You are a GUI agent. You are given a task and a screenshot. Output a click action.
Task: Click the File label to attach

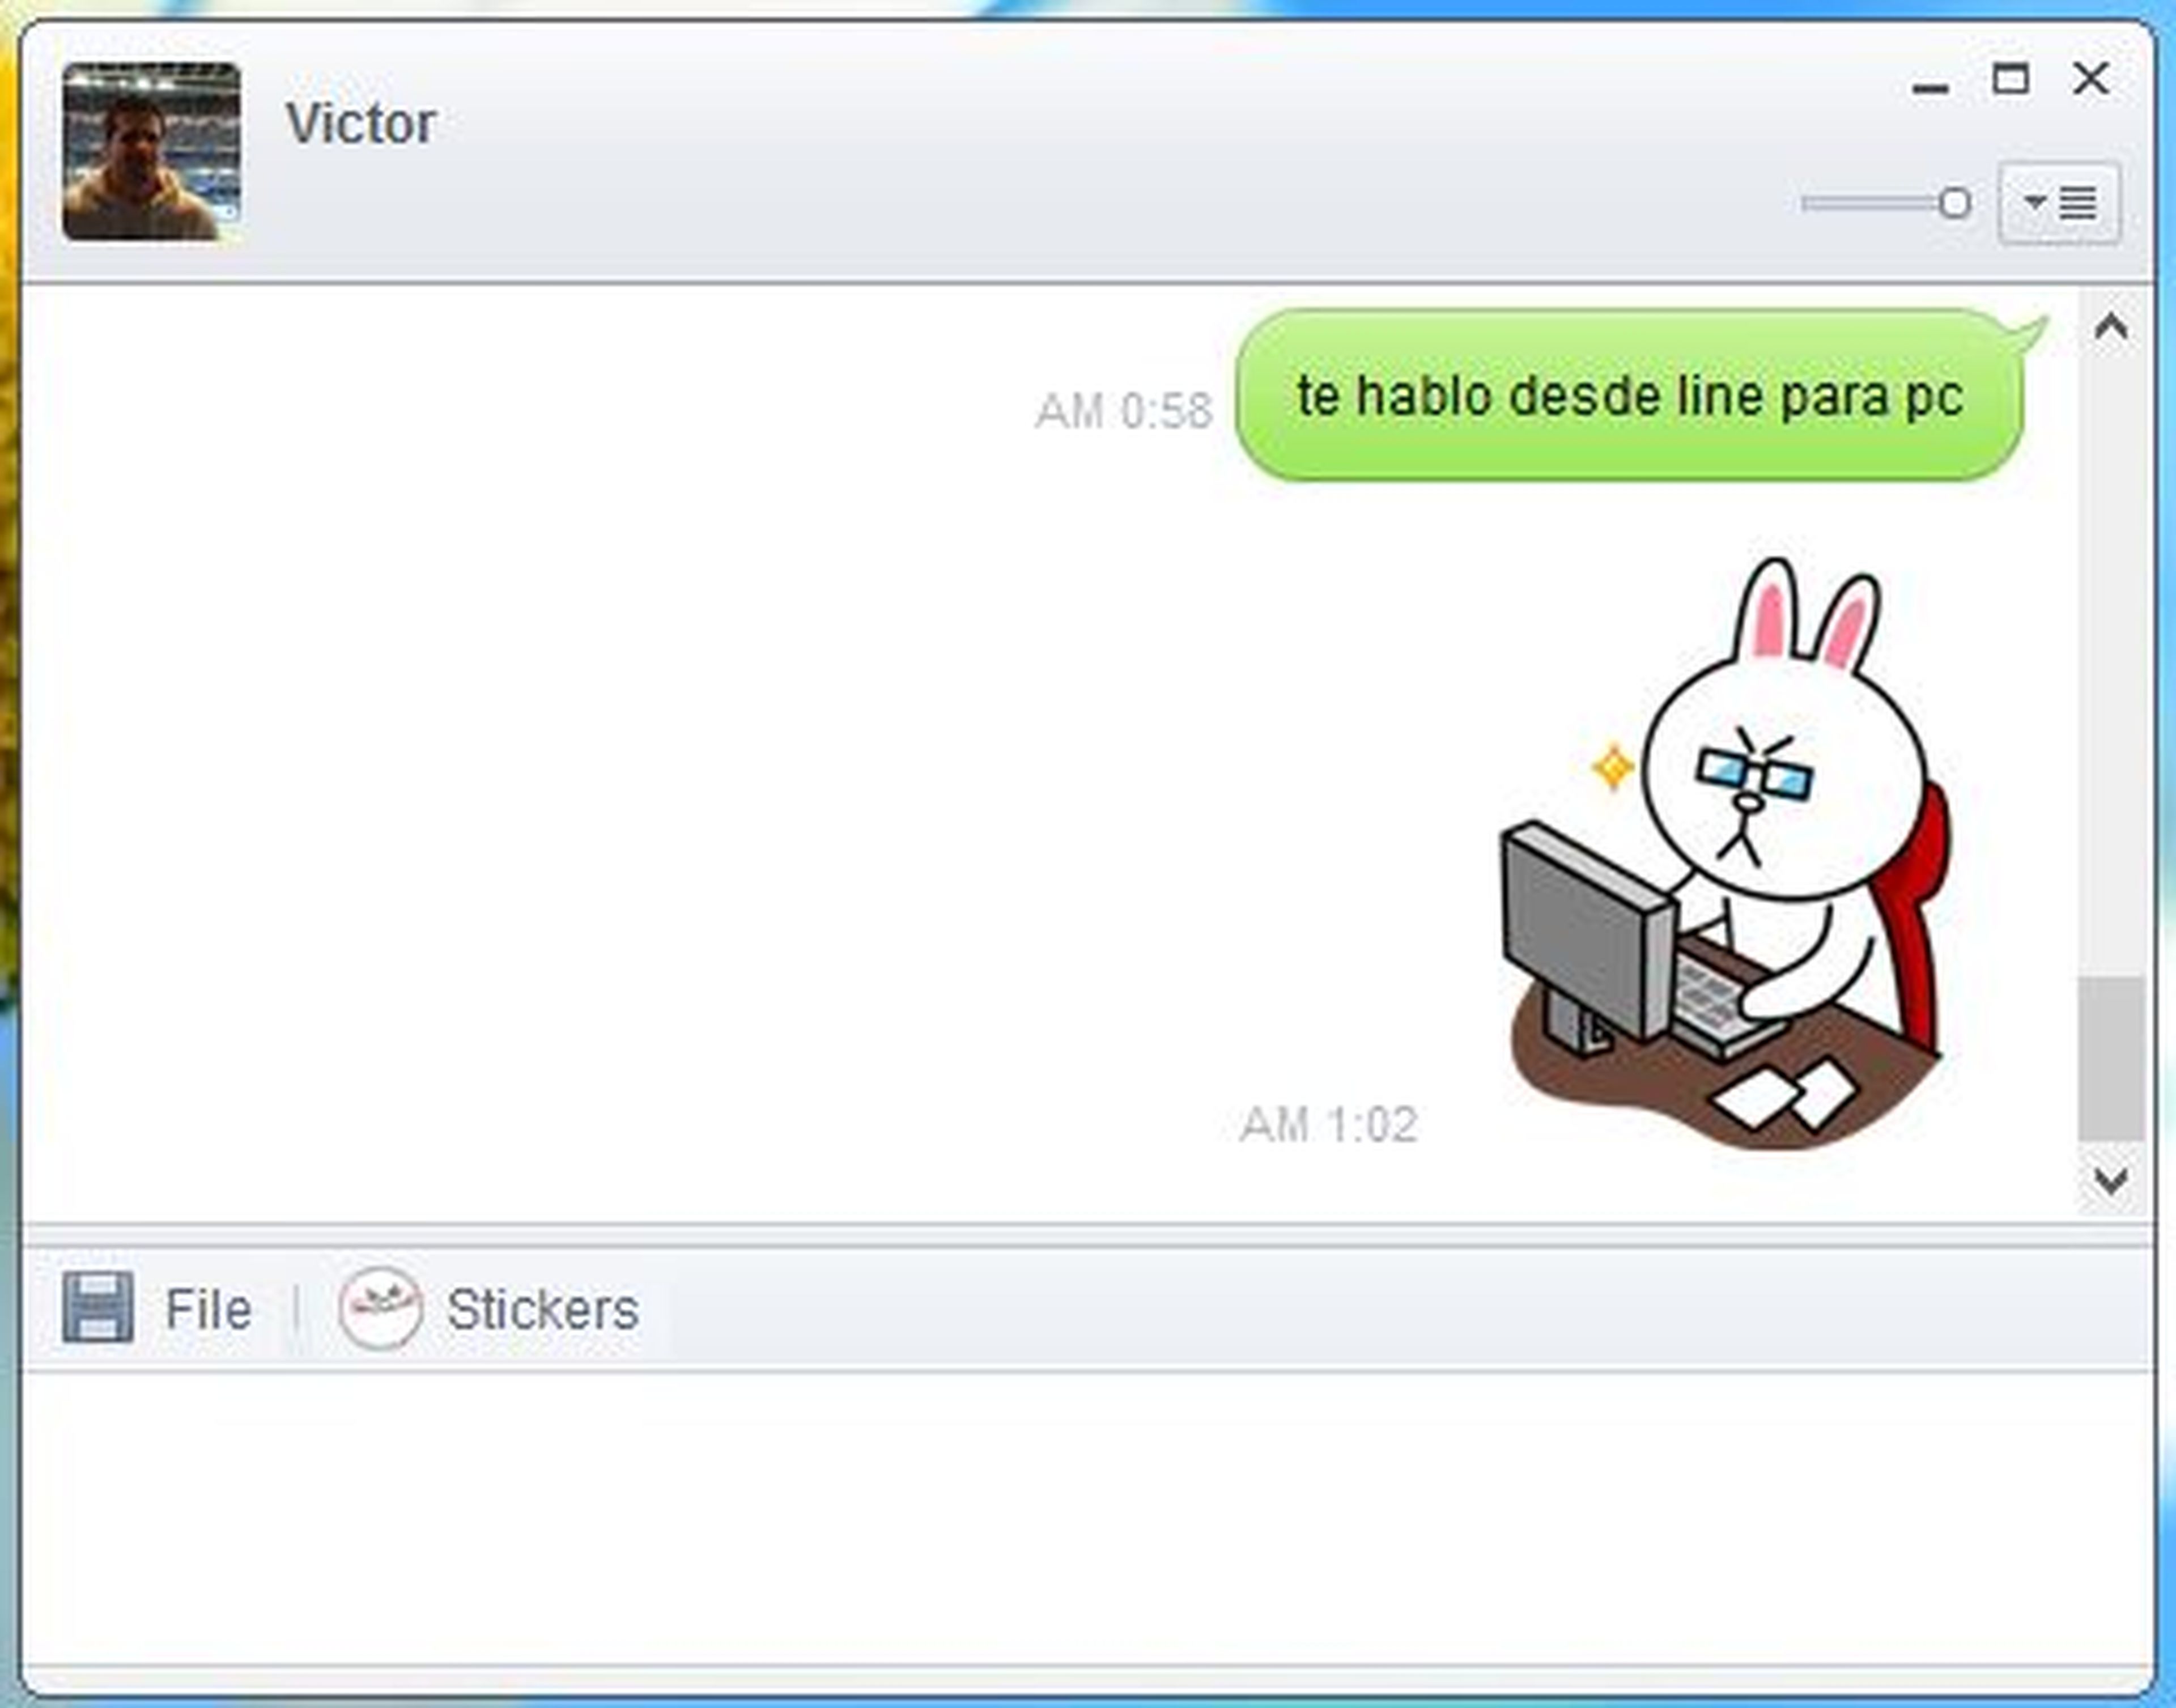point(208,1309)
